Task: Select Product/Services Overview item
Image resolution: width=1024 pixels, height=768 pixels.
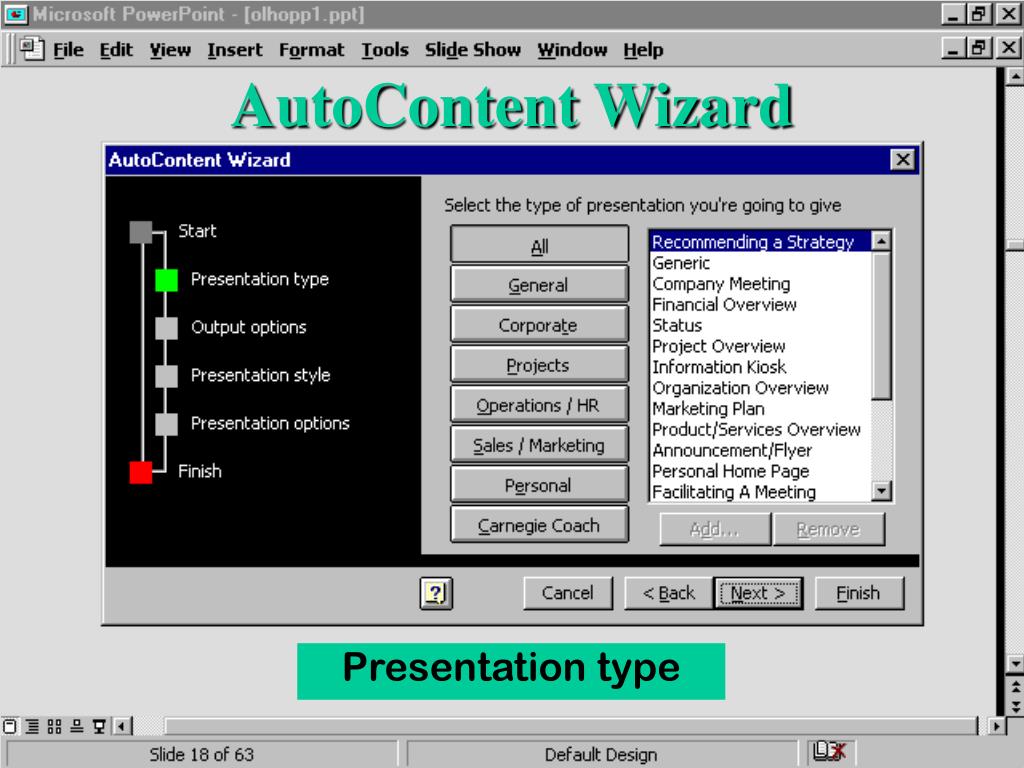Action: [x=761, y=430]
